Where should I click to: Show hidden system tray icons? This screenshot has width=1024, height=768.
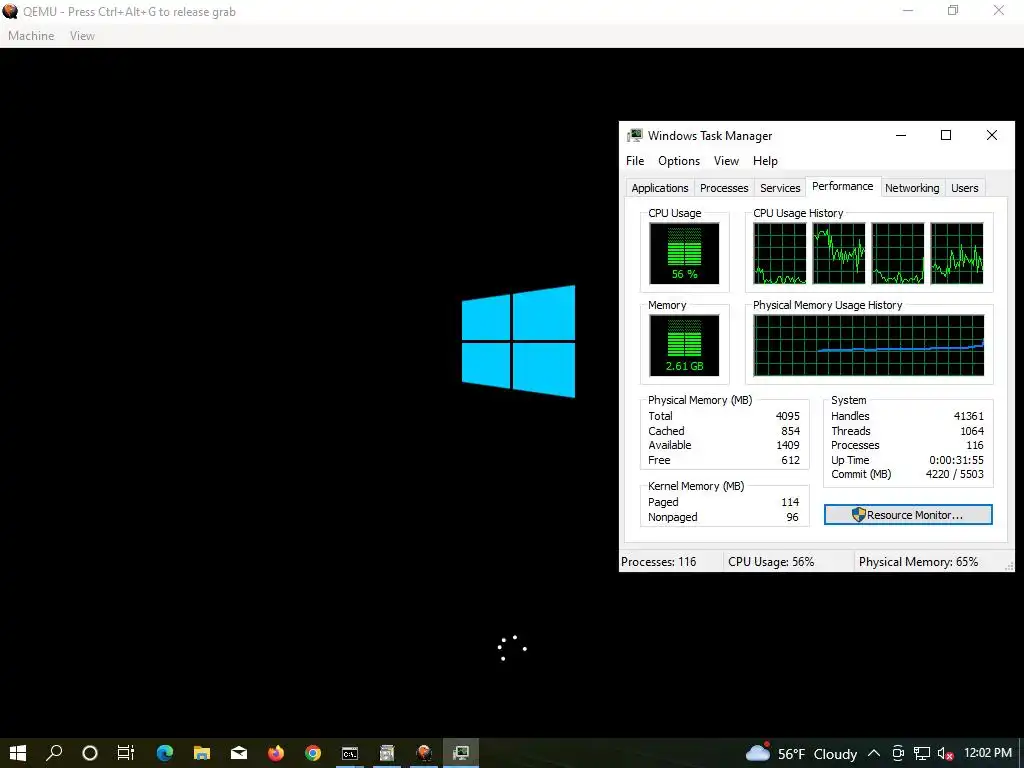[874, 754]
